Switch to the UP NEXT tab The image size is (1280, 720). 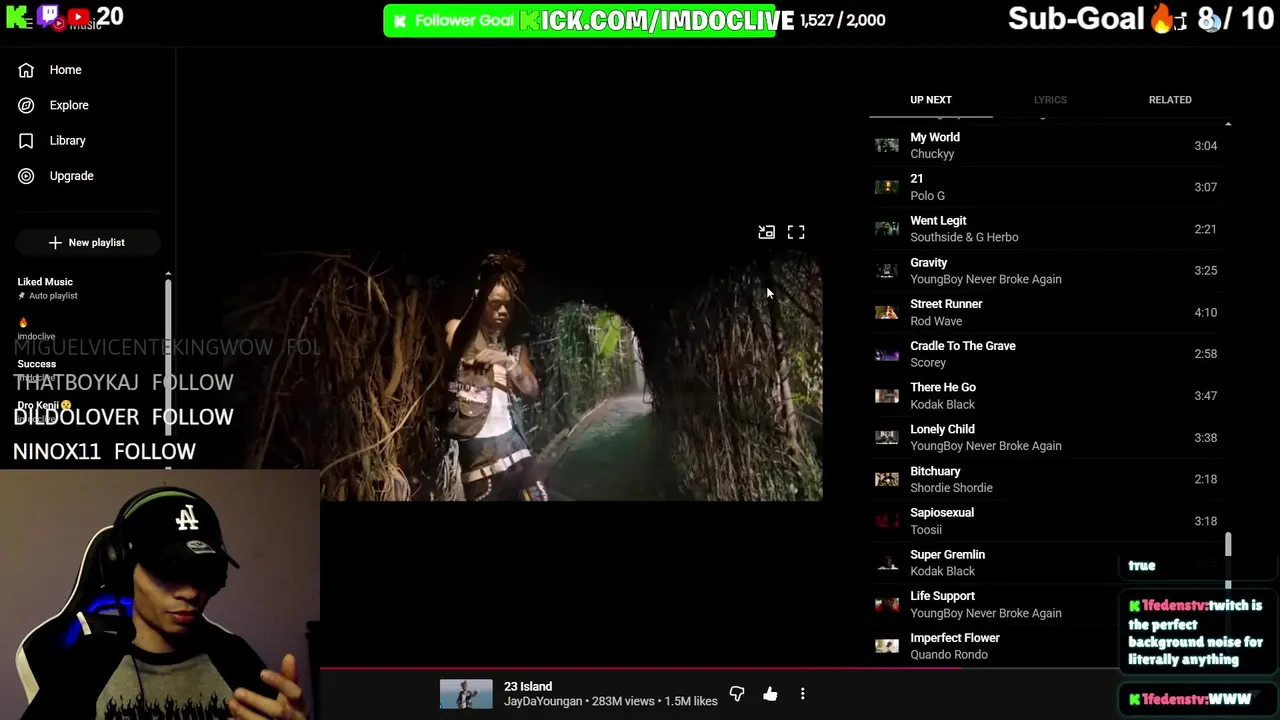point(930,100)
